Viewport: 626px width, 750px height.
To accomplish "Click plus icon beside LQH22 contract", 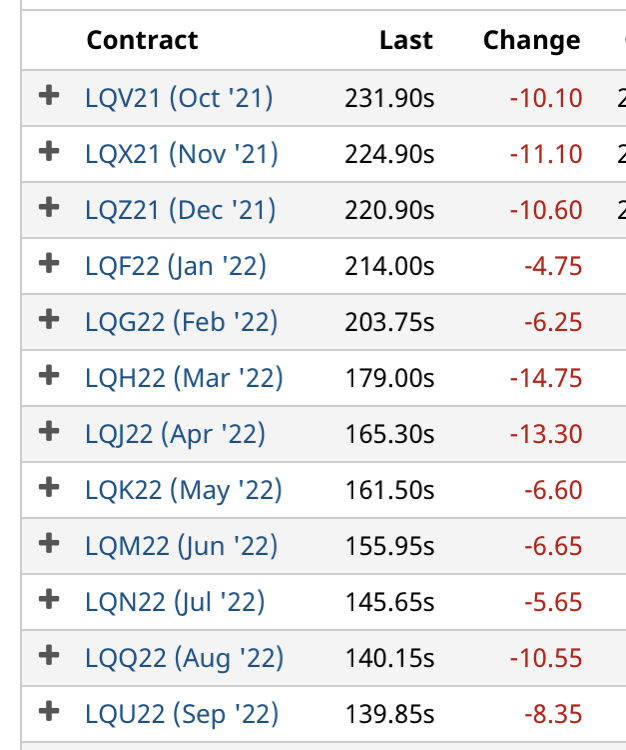I will [x=49, y=375].
